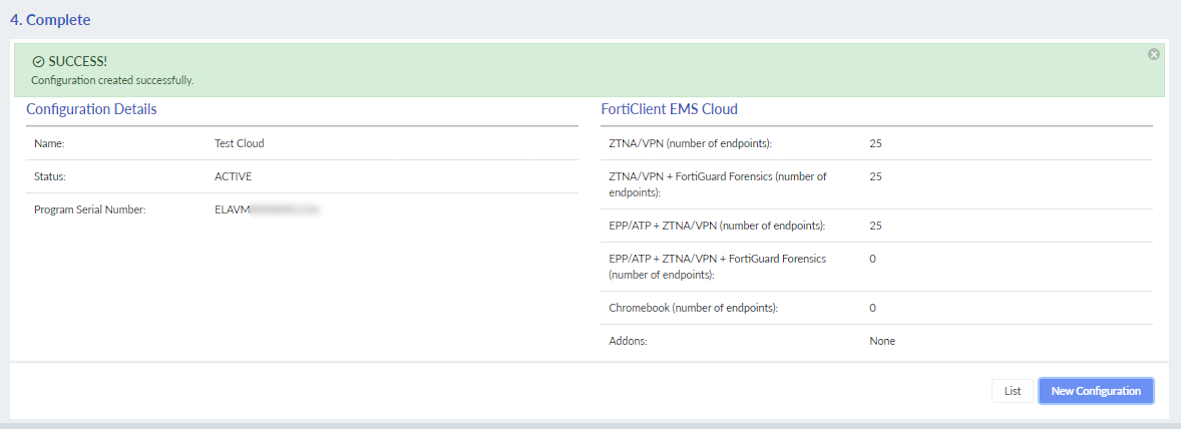Select the ELAVM program serial number
This screenshot has height=429, width=1181.
tap(265, 209)
